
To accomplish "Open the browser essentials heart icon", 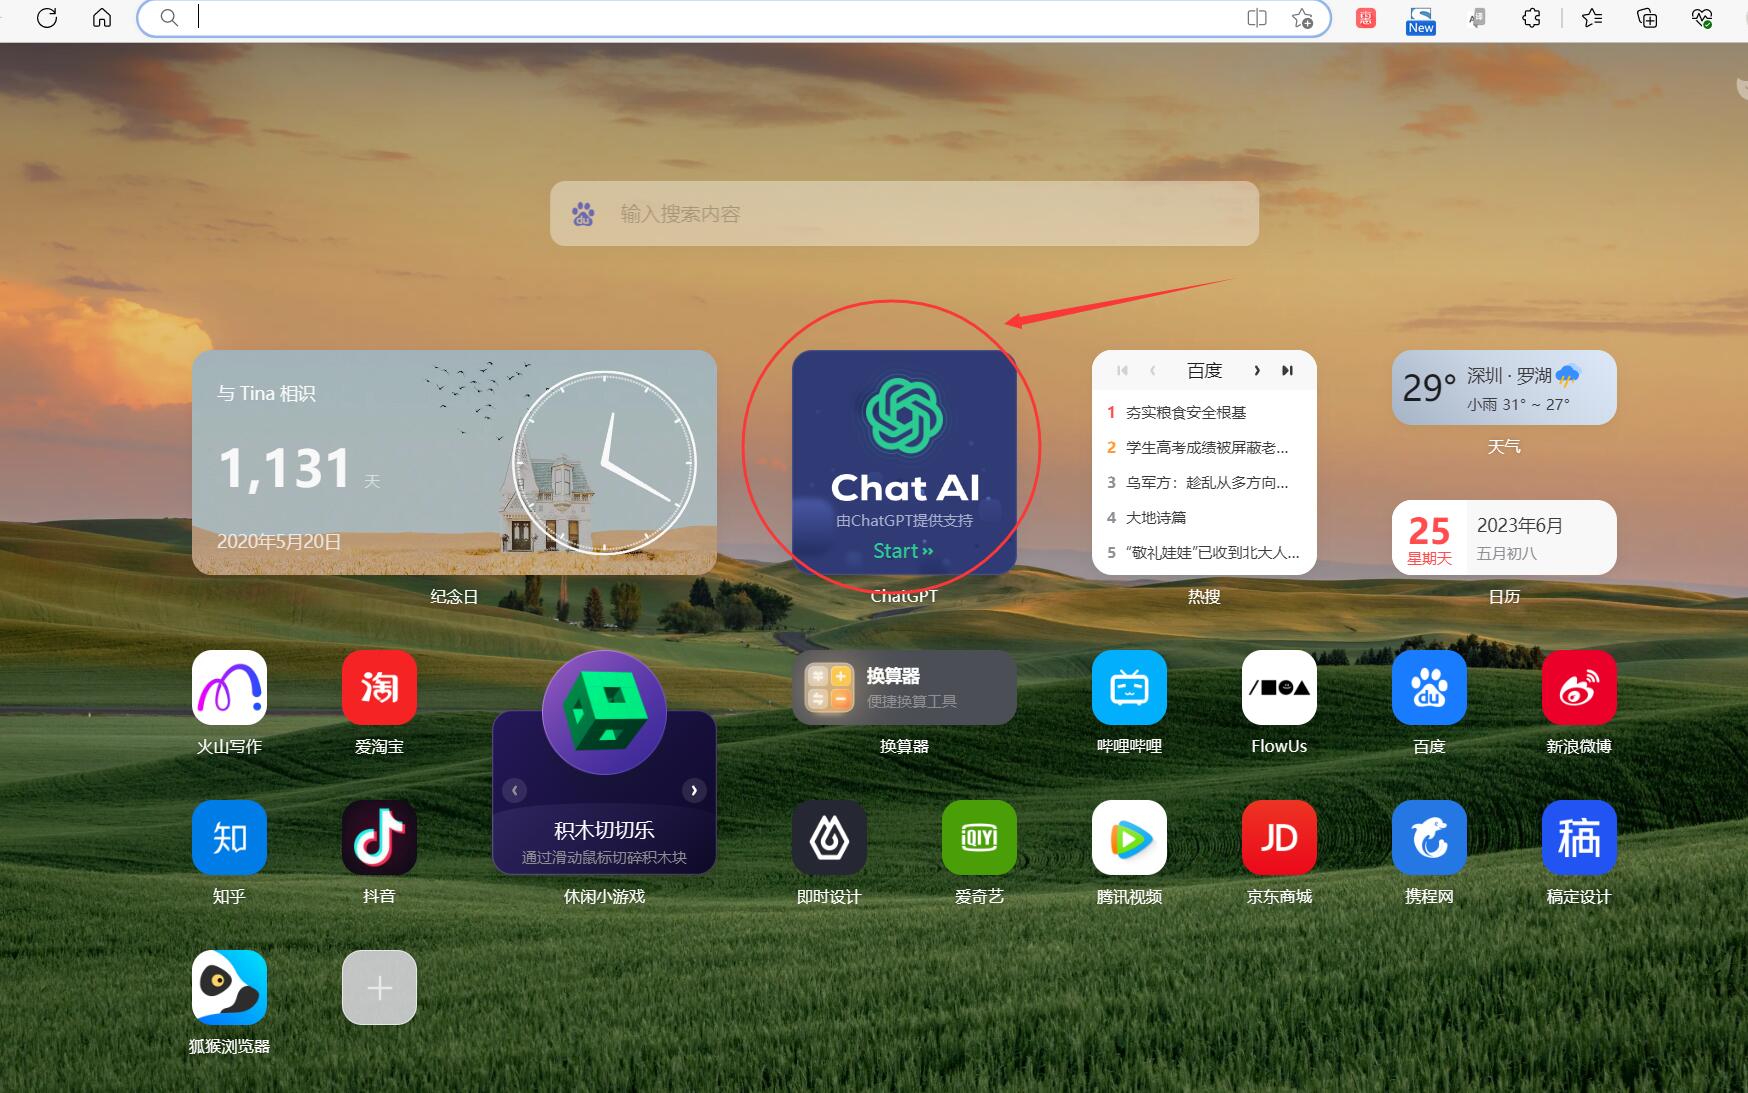I will [1702, 18].
